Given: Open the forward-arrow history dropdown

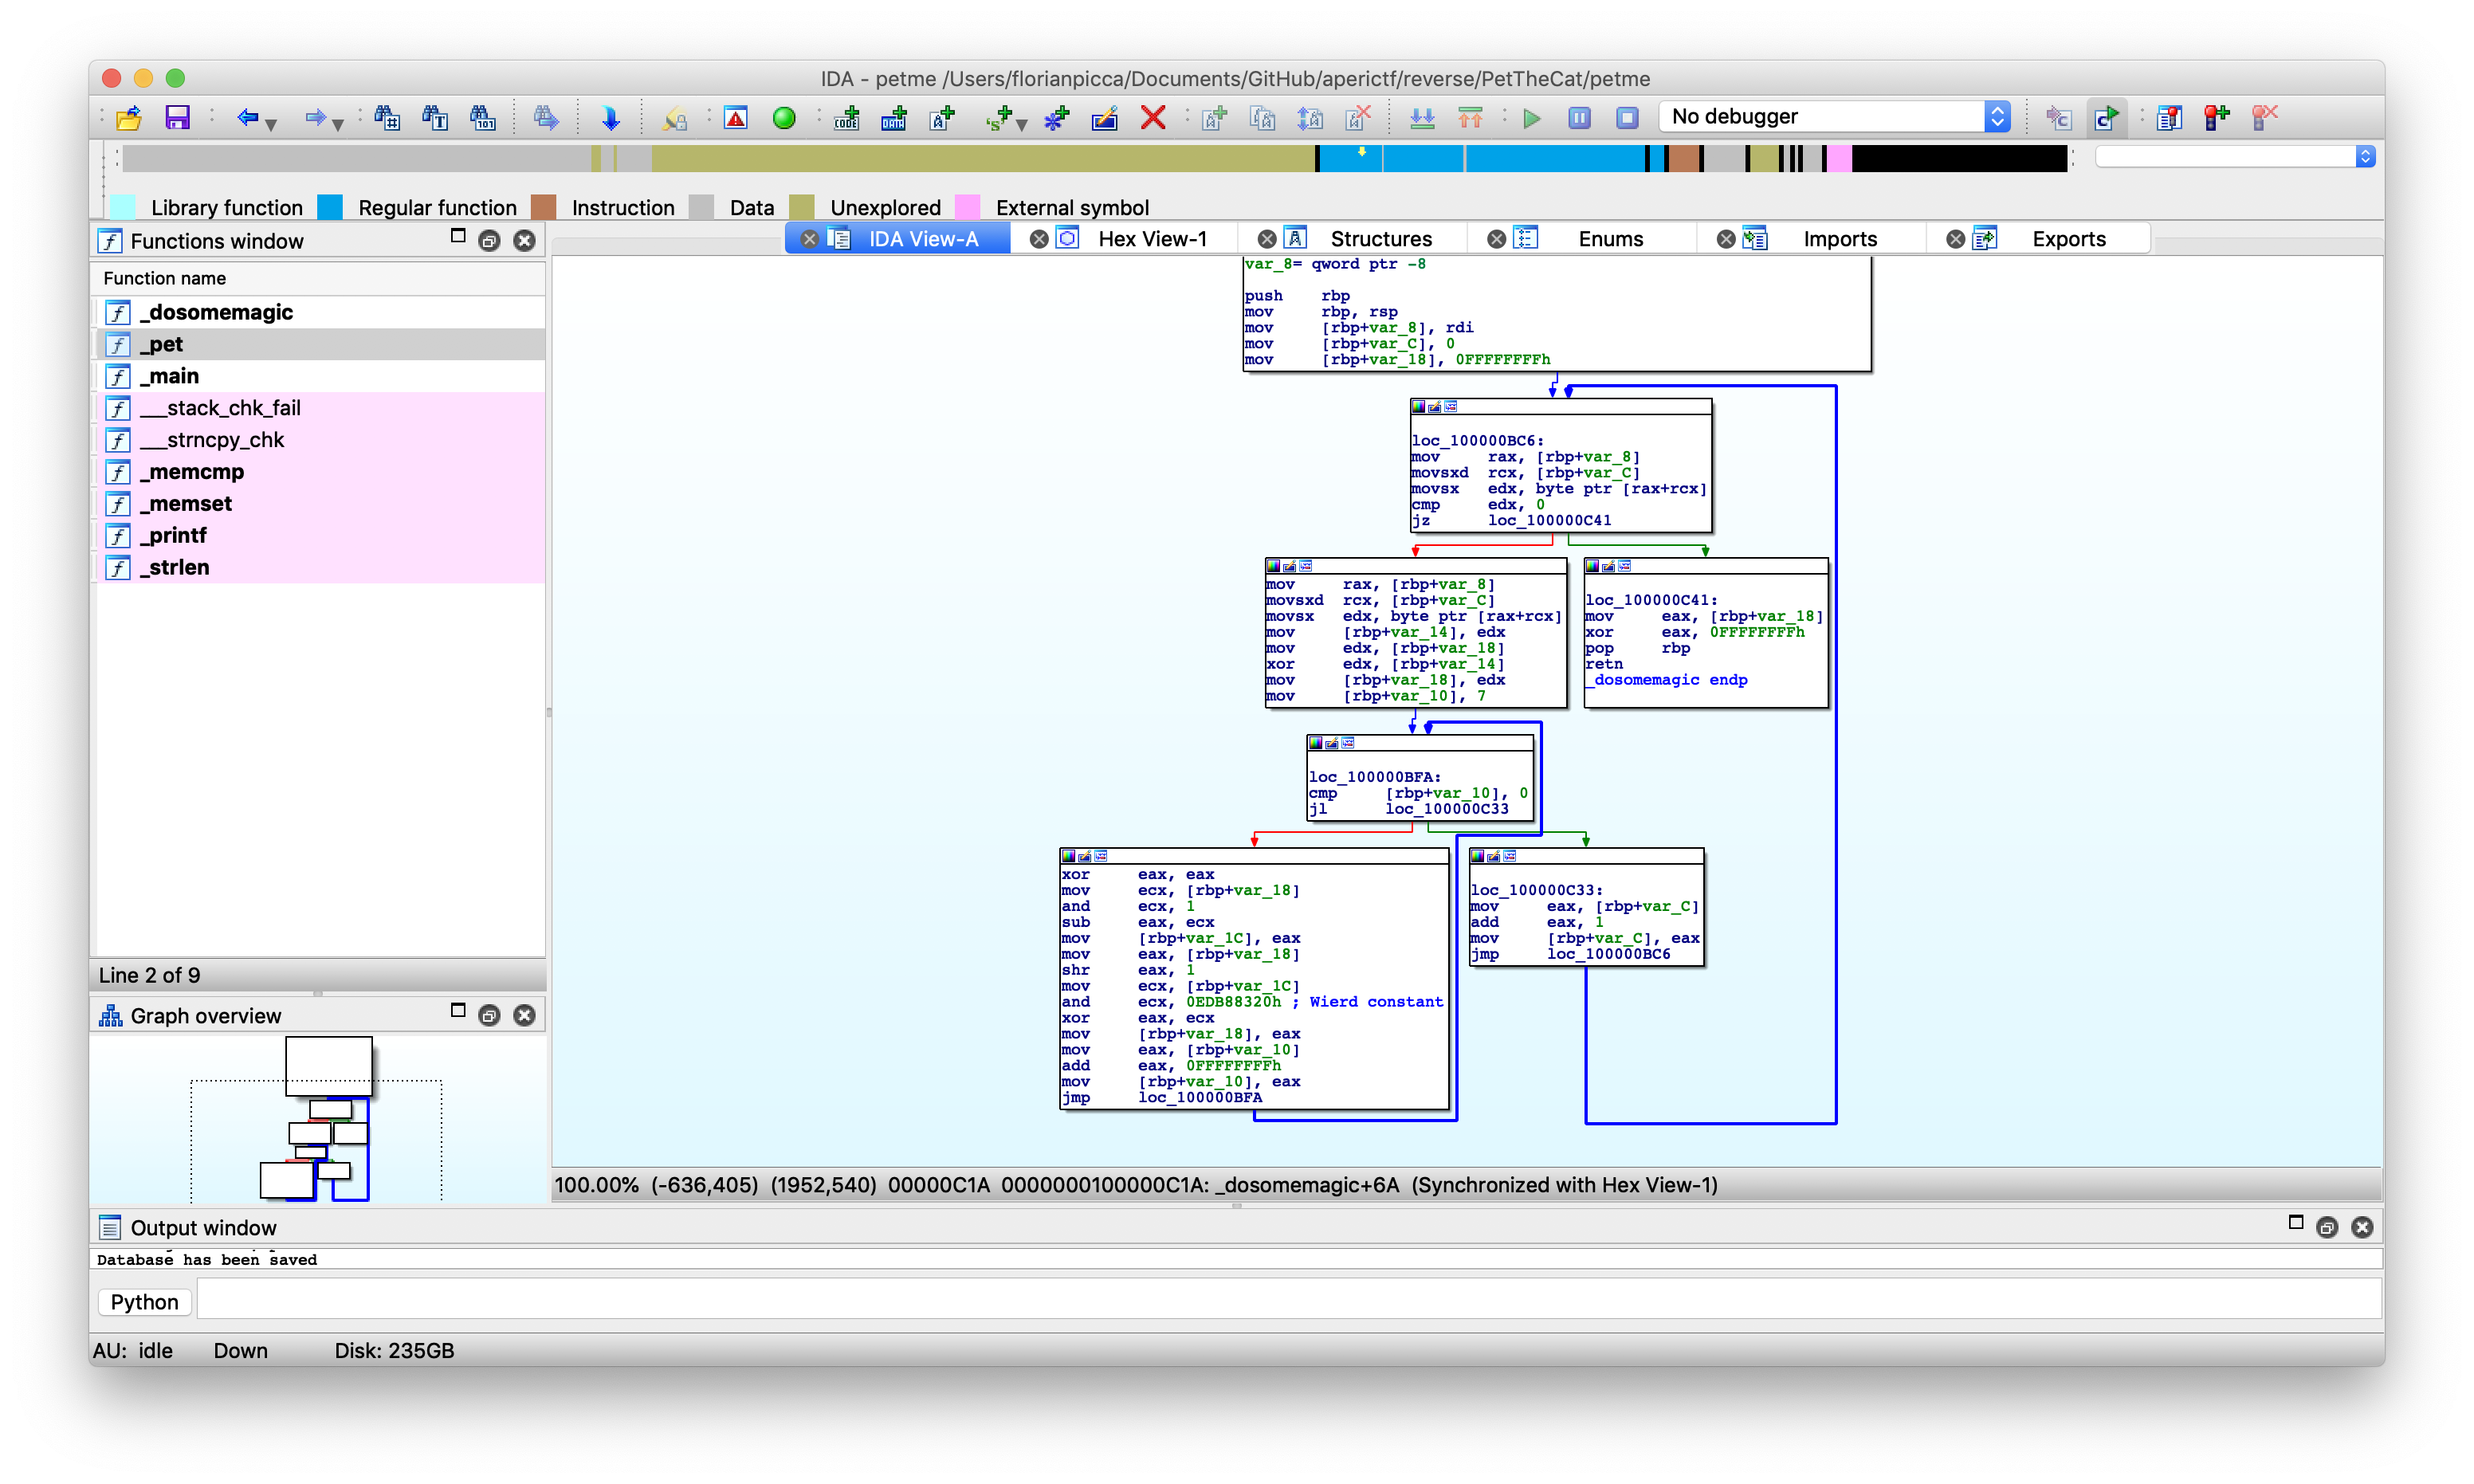Looking at the screenshot, I should [338, 124].
